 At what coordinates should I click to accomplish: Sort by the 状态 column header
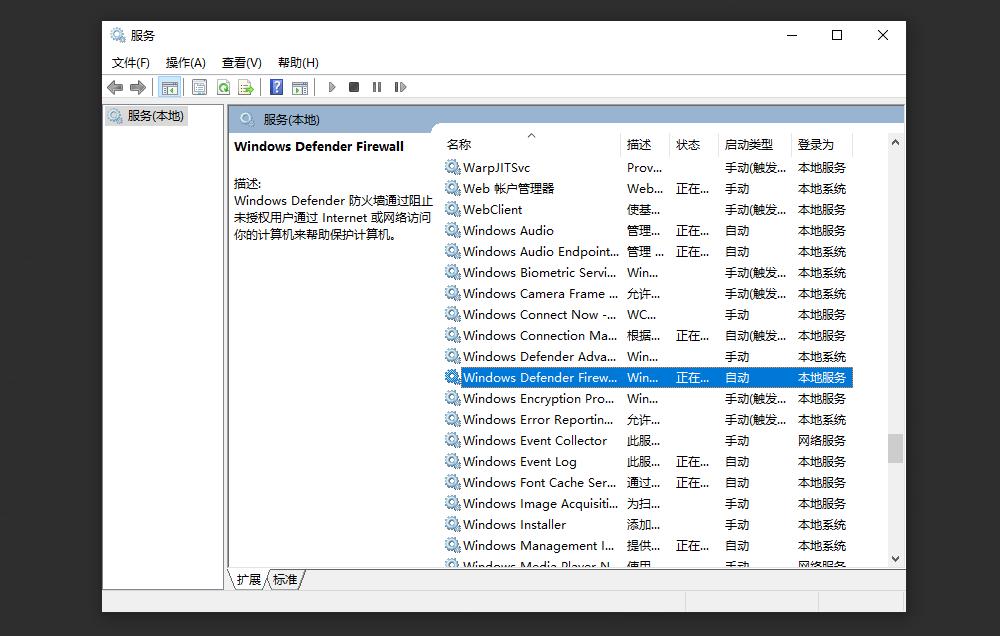(694, 144)
